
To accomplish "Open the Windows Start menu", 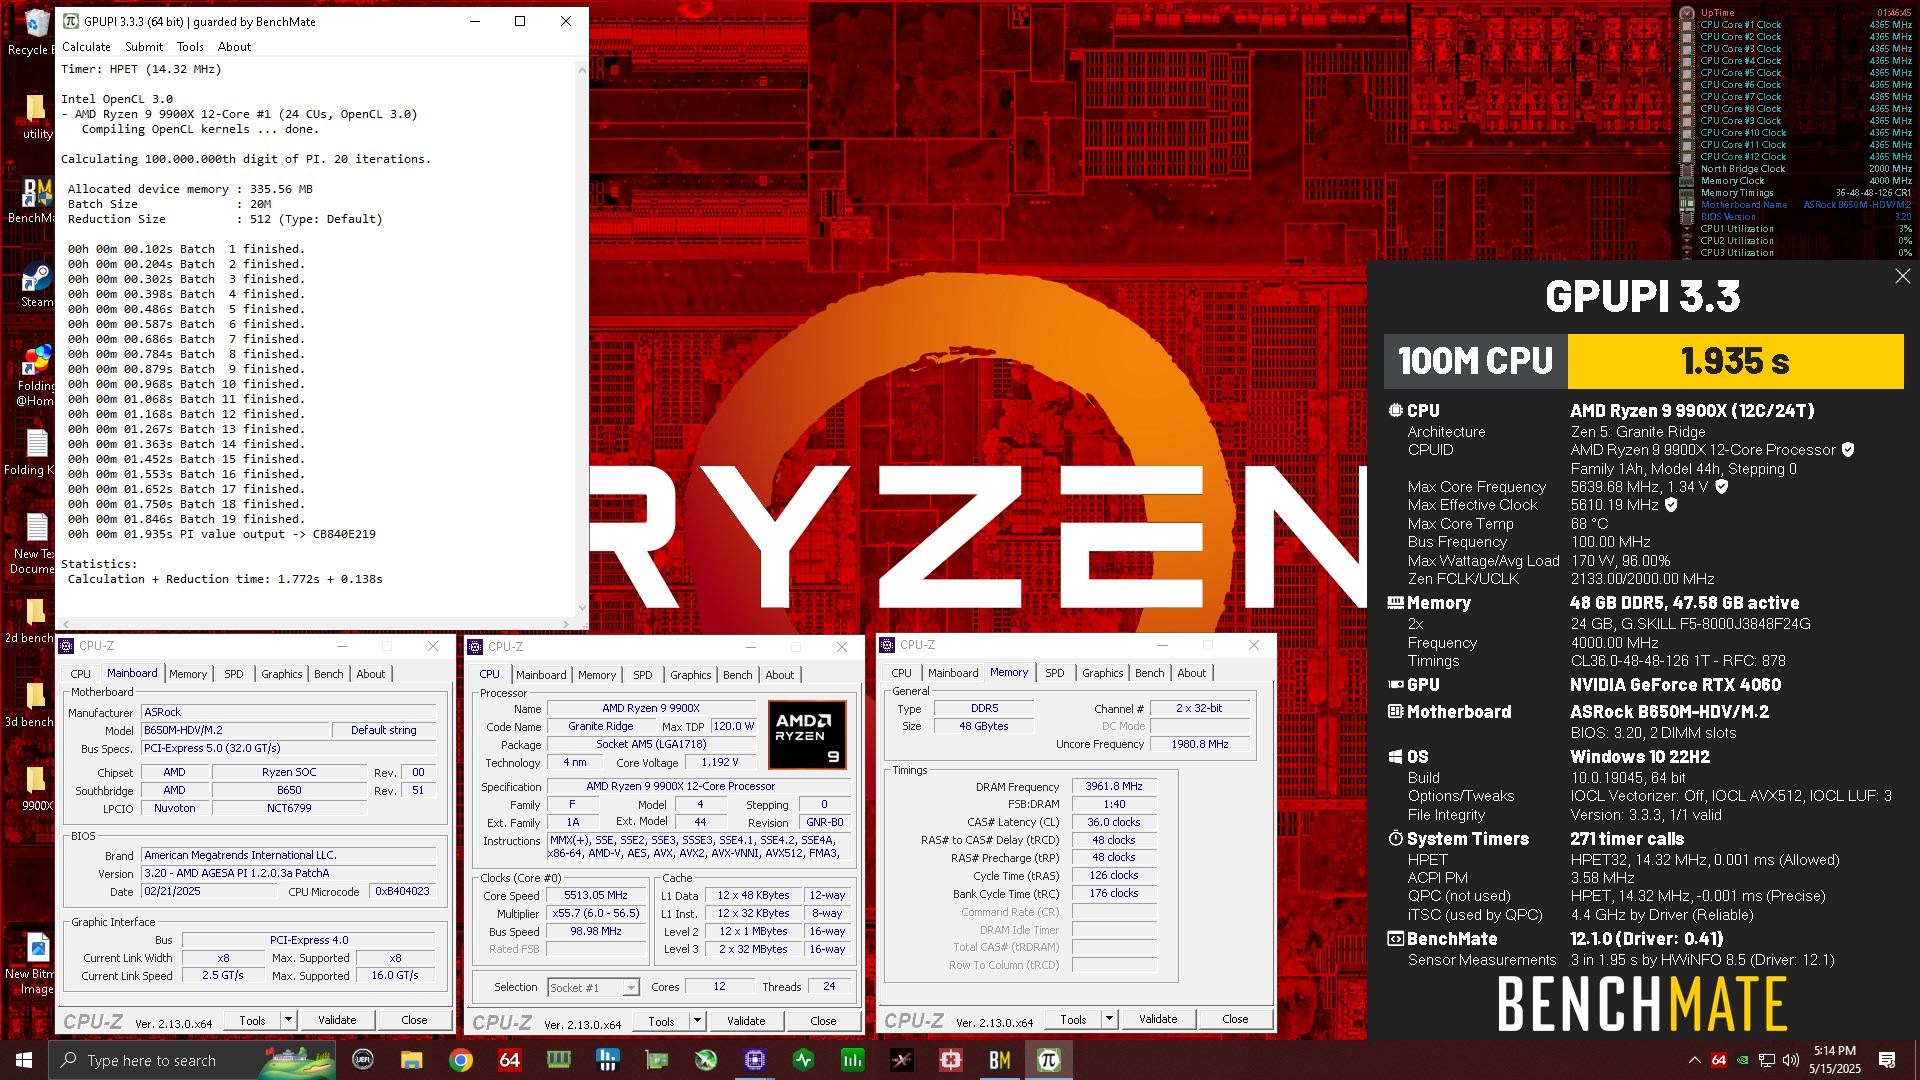I will (x=24, y=1060).
